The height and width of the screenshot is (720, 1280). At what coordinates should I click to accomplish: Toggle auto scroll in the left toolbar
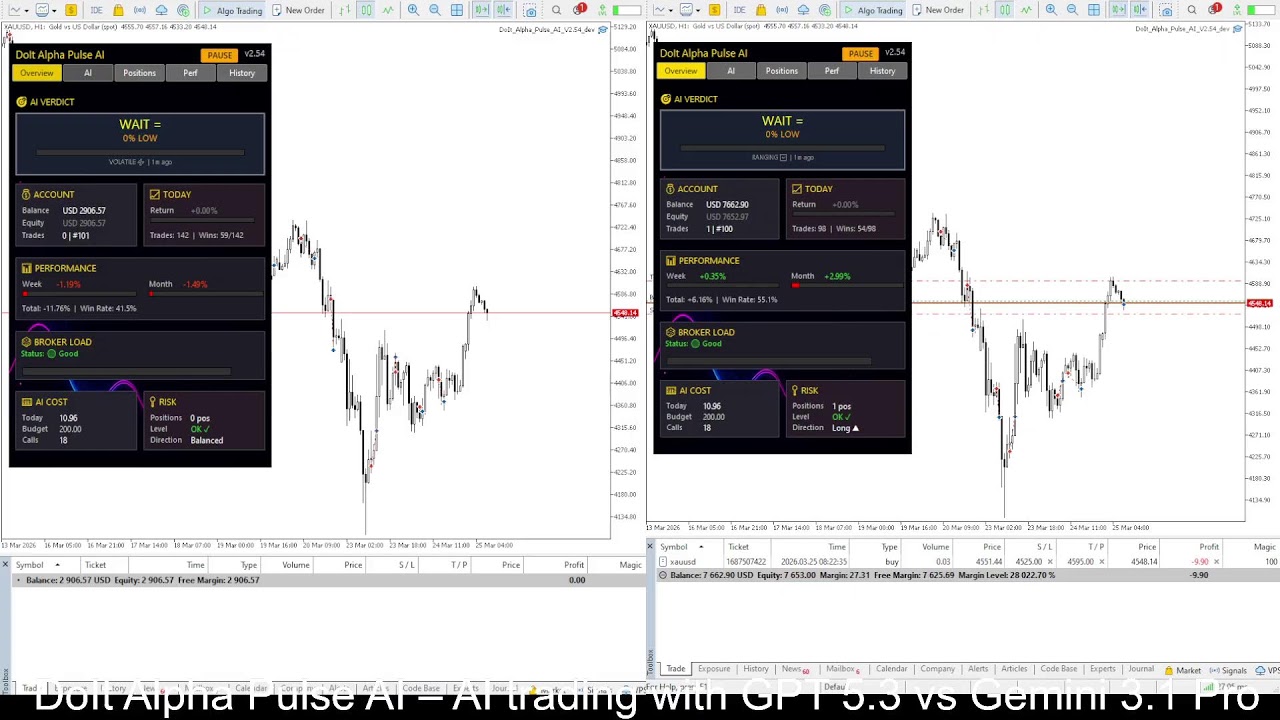tap(482, 10)
